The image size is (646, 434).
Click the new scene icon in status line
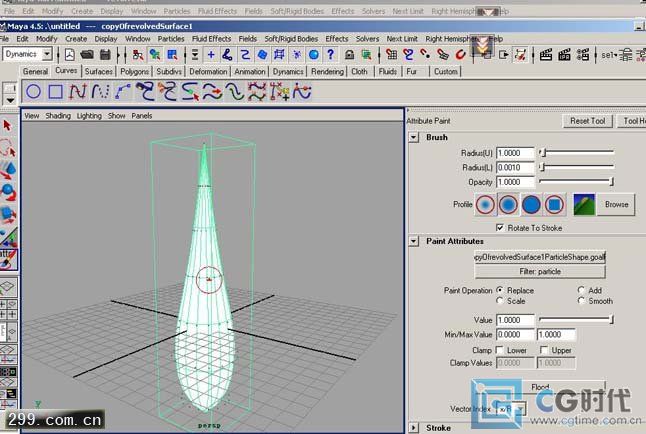coord(69,54)
